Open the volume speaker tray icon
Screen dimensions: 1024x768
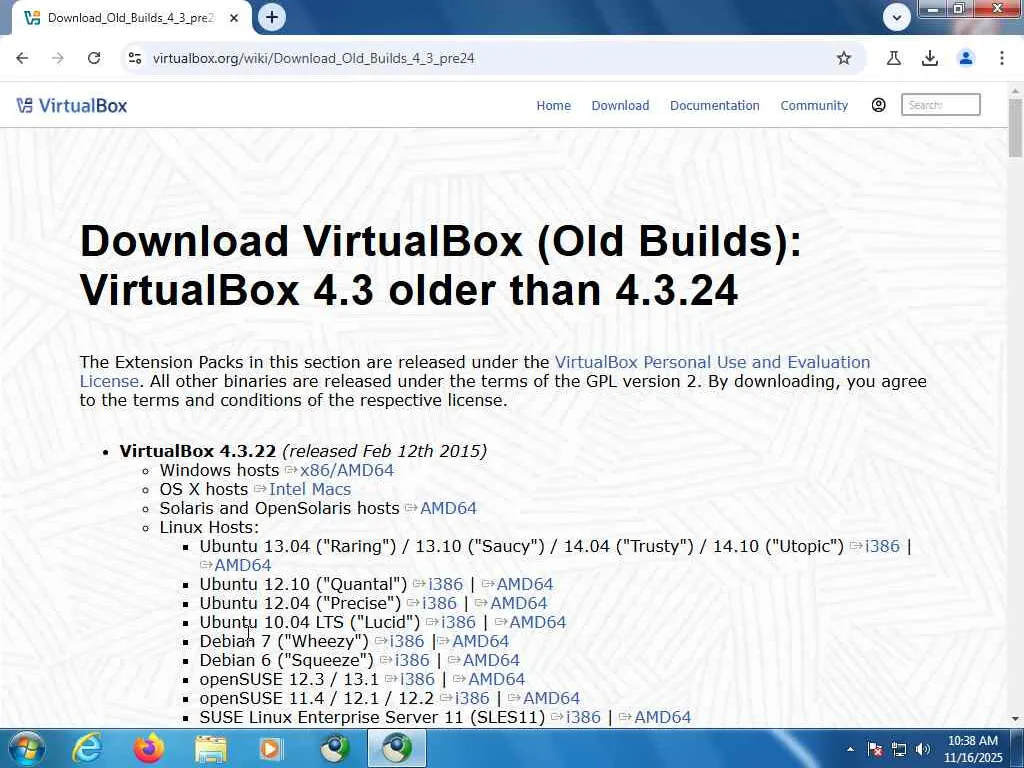pos(923,749)
